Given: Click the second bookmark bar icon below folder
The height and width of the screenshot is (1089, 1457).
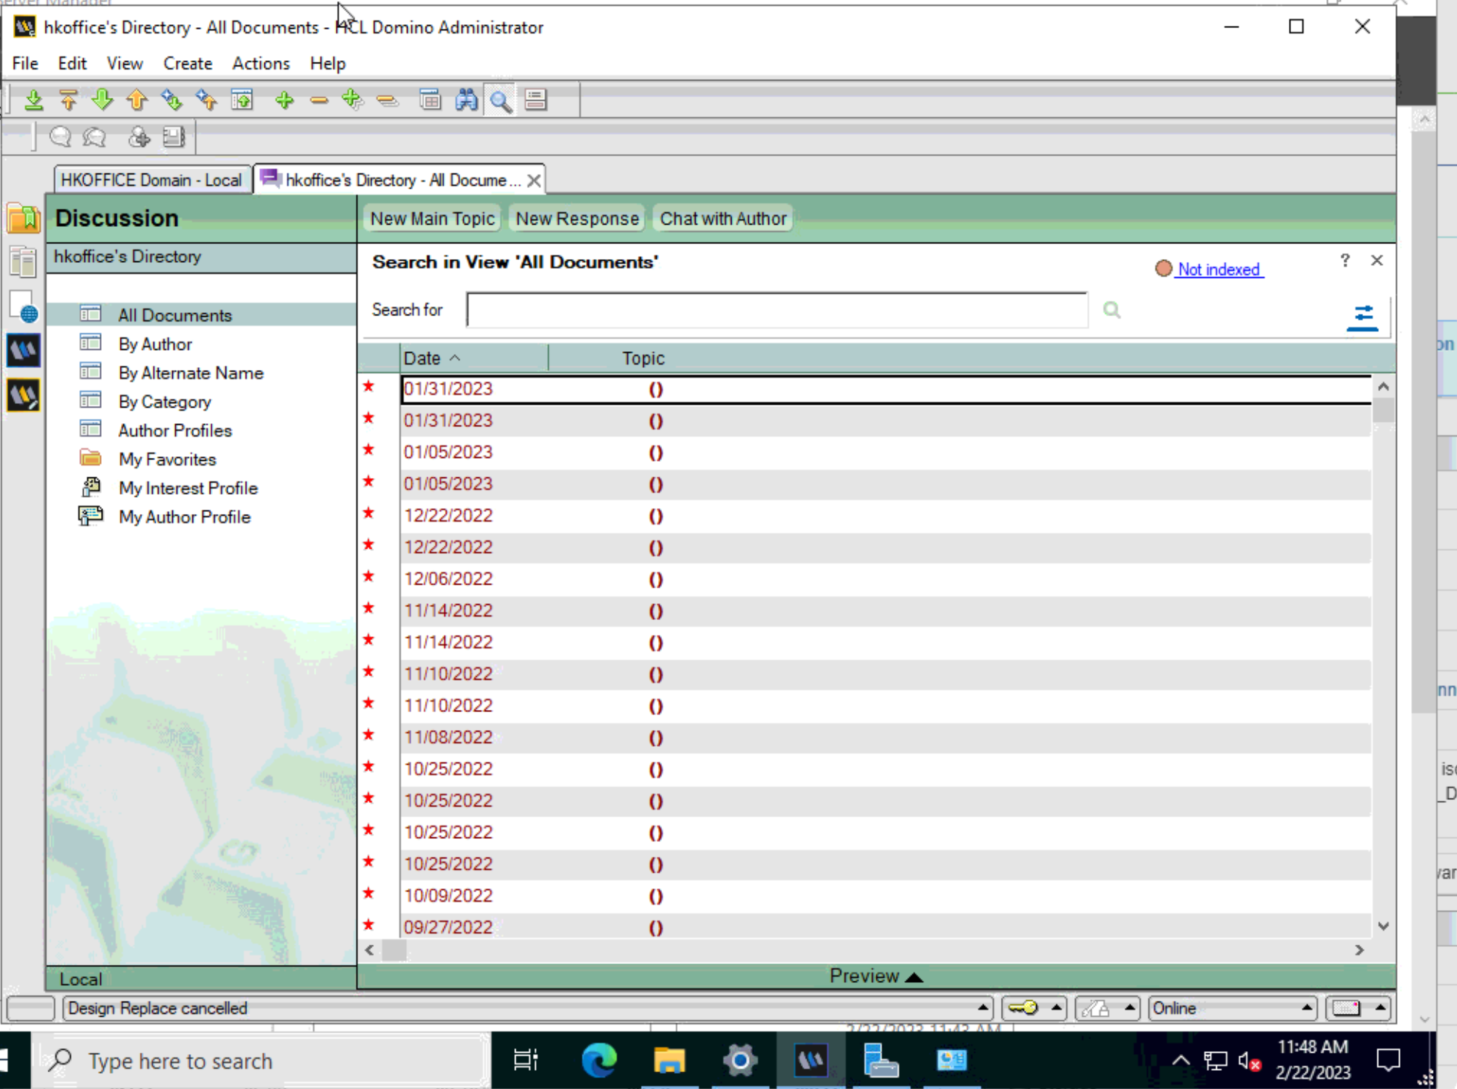Looking at the screenshot, I should 23,262.
